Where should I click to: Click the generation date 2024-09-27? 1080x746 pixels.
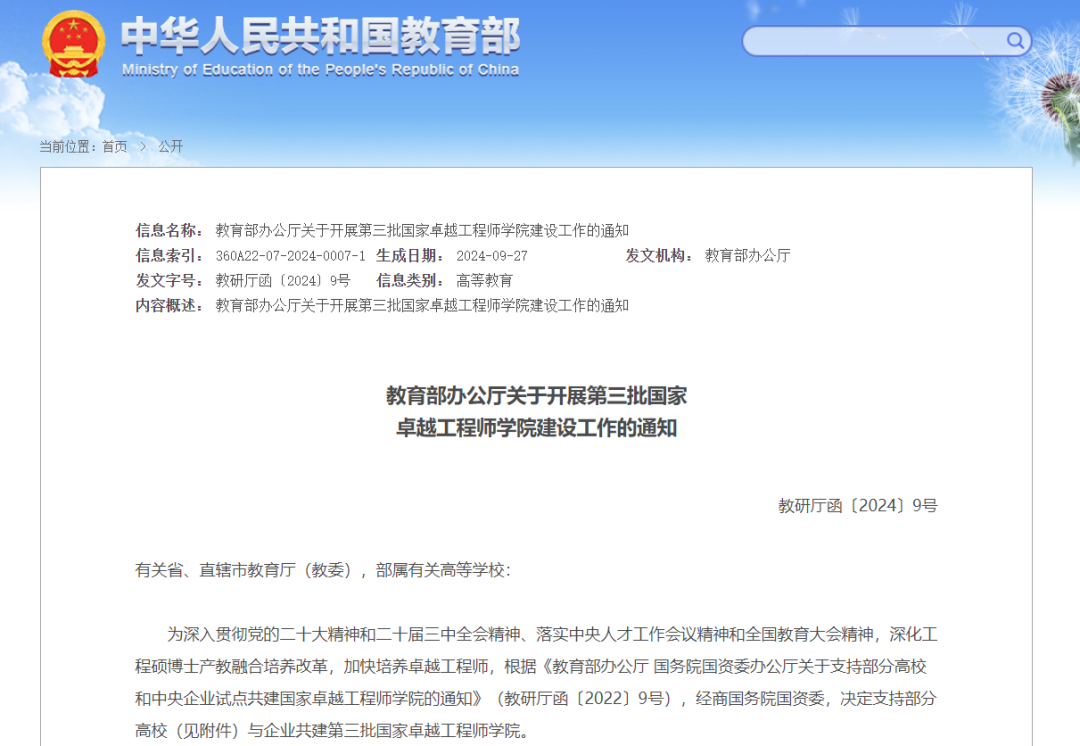tap(491, 255)
